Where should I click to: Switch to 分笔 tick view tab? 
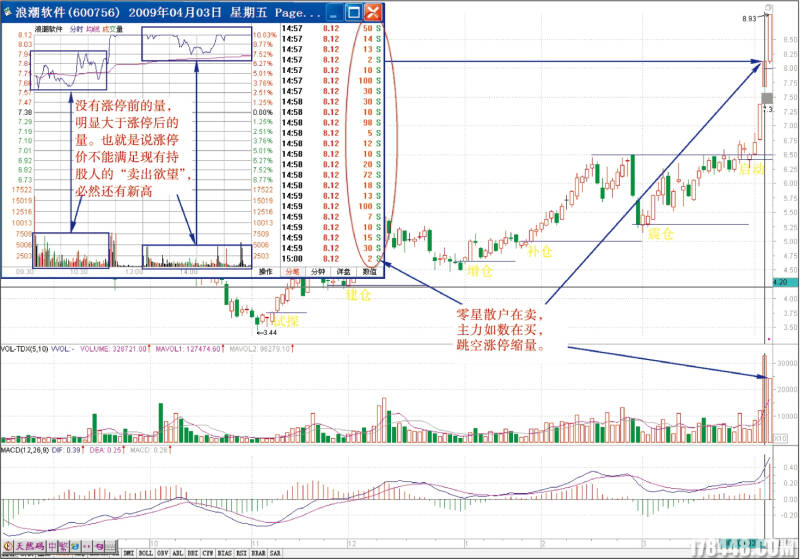coord(291,271)
